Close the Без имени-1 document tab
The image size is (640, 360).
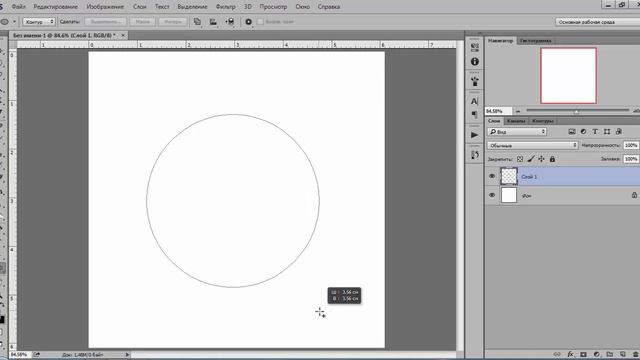pos(123,36)
